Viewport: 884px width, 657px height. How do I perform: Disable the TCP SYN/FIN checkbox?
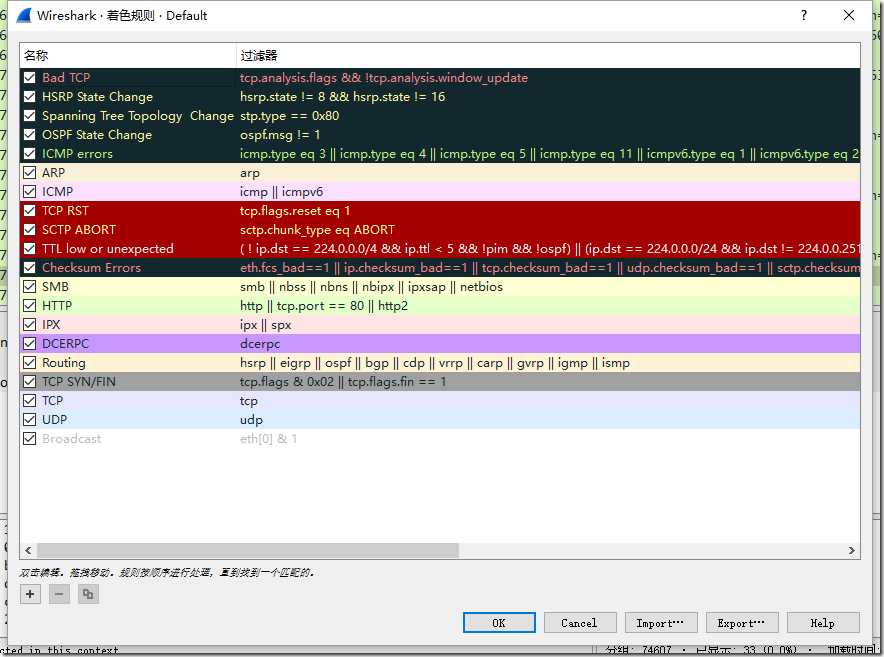click(30, 381)
